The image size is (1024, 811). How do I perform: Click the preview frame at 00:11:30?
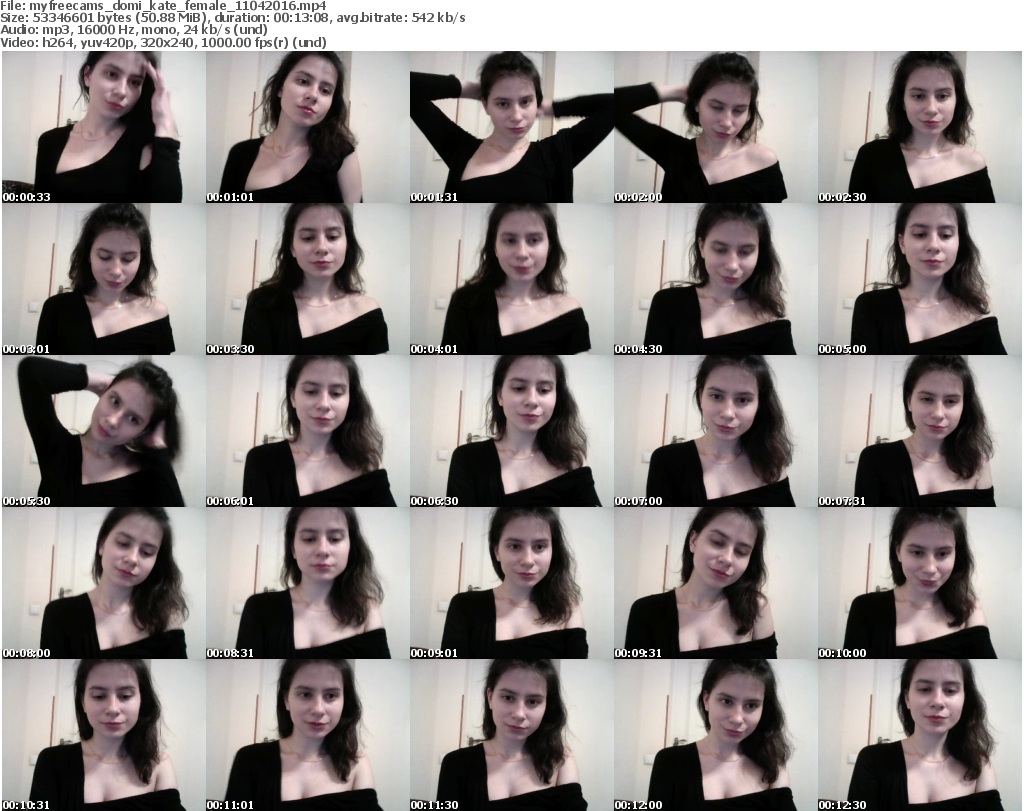[511, 735]
